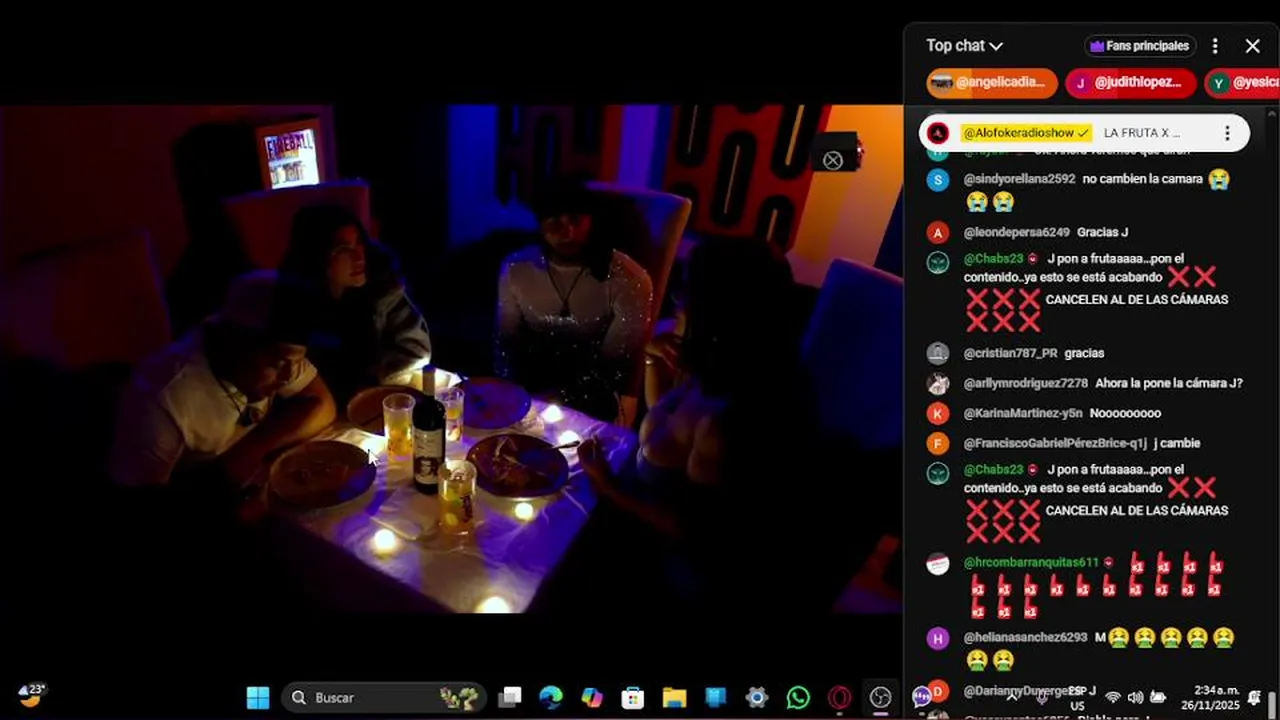Click the @sindyorellana2592 avatar
Viewport: 1280px width, 720px height.
937,180
